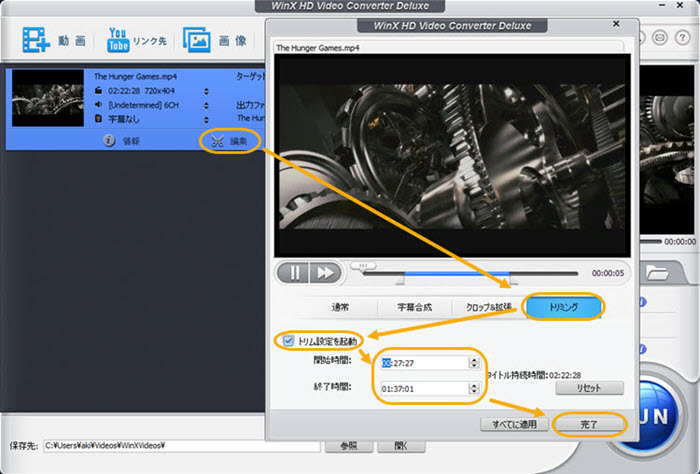Select The Hunger Games video thumbnail
This screenshot has height=474, width=700.
[48, 98]
